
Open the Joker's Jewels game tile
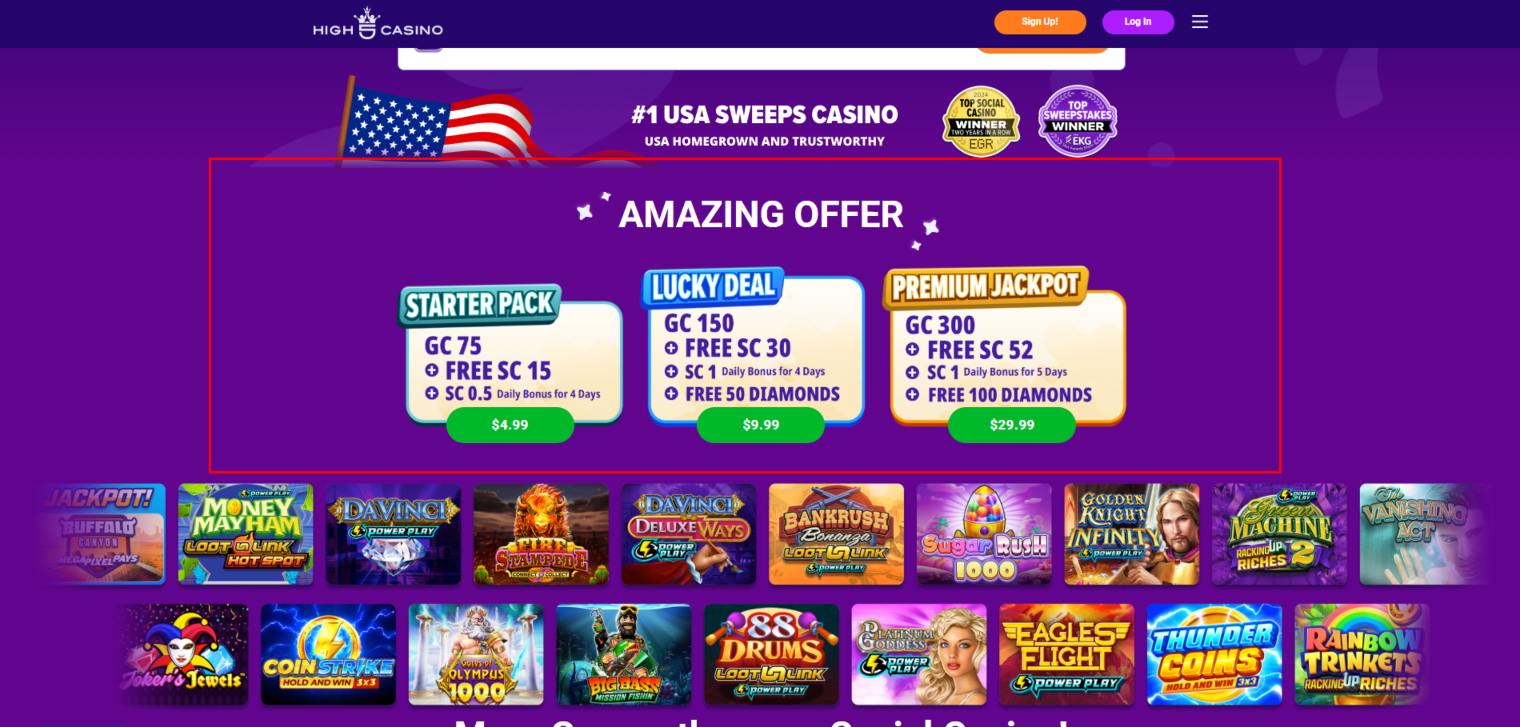click(183, 654)
